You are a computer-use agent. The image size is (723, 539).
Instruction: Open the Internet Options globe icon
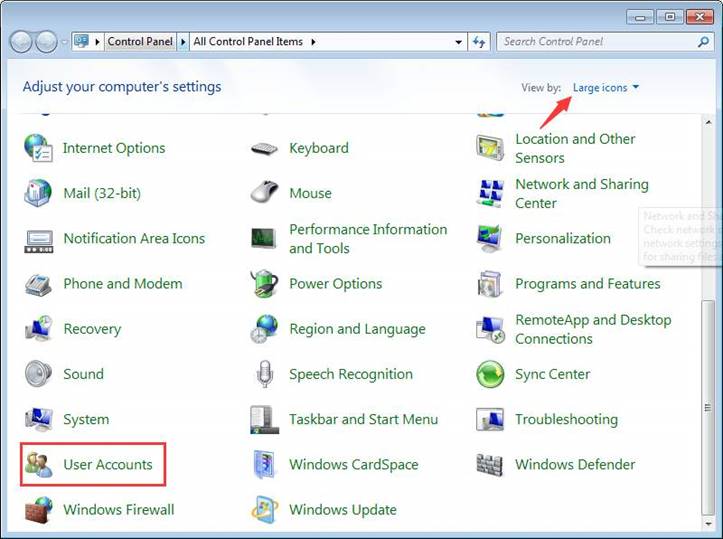[x=38, y=148]
